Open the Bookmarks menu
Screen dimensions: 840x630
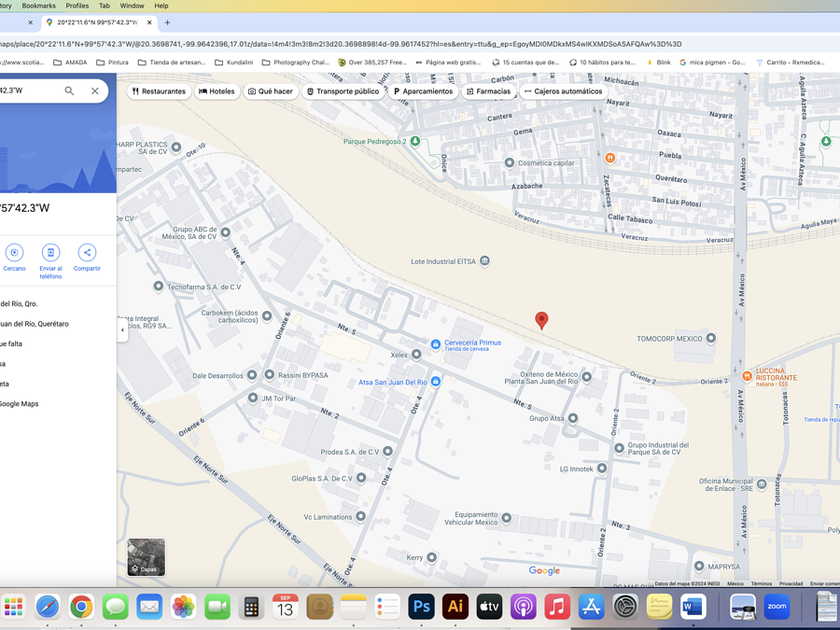pyautogui.click(x=39, y=5)
